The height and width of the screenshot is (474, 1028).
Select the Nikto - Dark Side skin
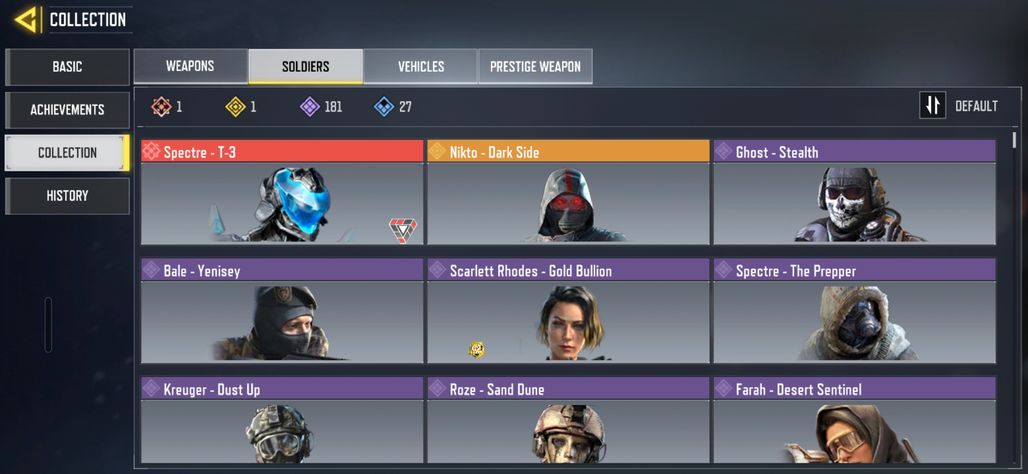pos(568,192)
